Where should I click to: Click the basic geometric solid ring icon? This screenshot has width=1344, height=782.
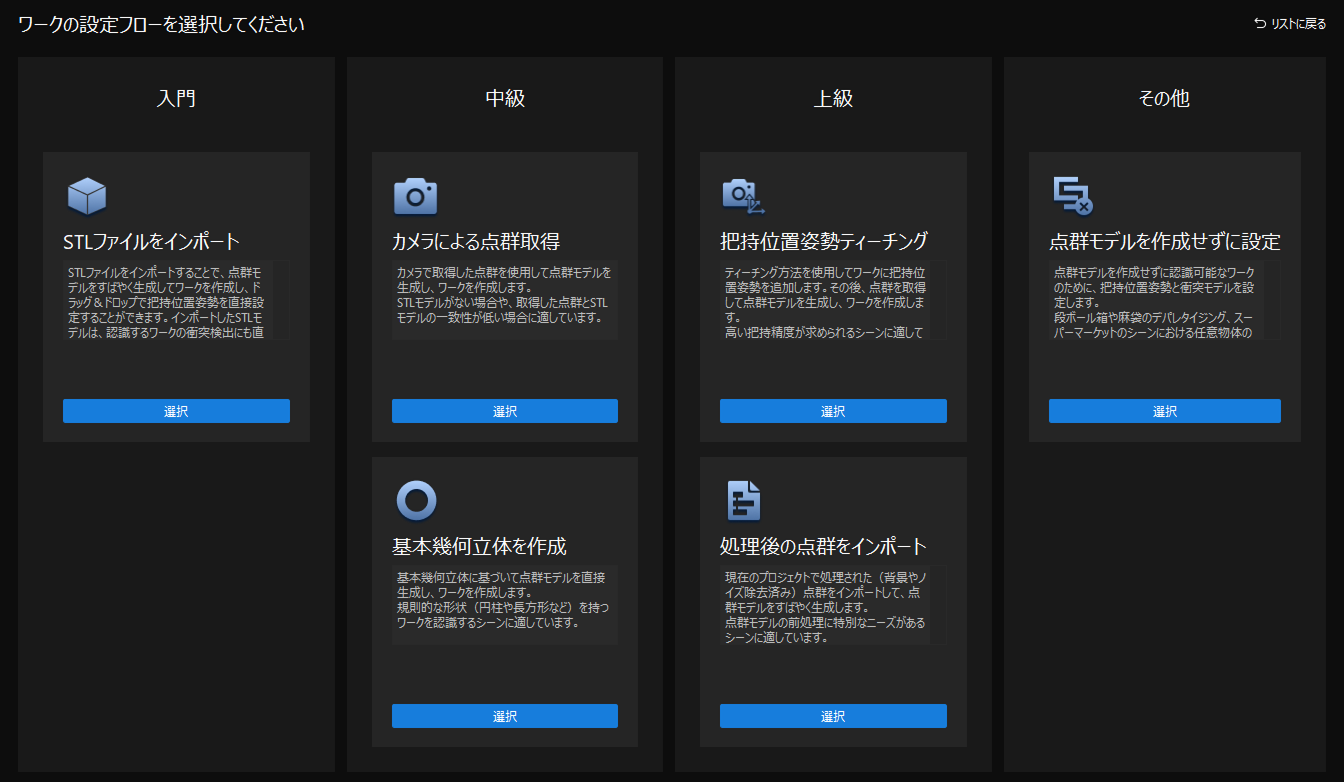[x=415, y=501]
